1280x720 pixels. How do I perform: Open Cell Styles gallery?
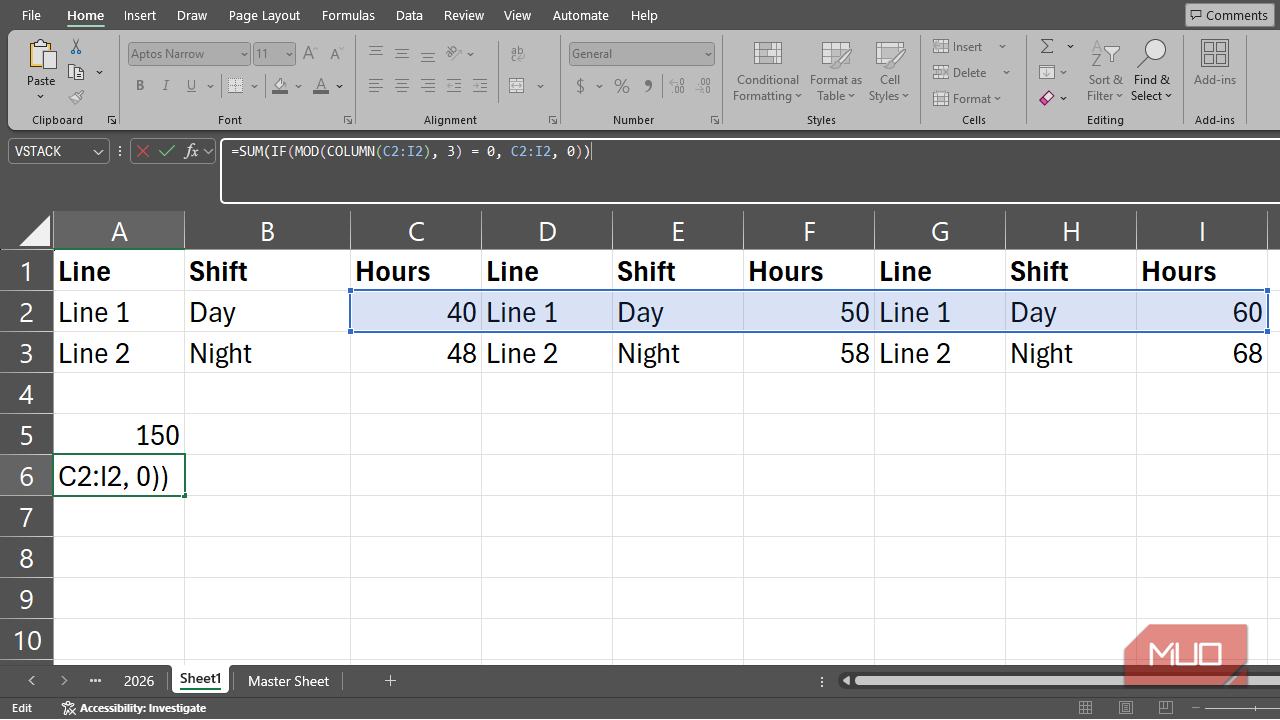pos(889,72)
